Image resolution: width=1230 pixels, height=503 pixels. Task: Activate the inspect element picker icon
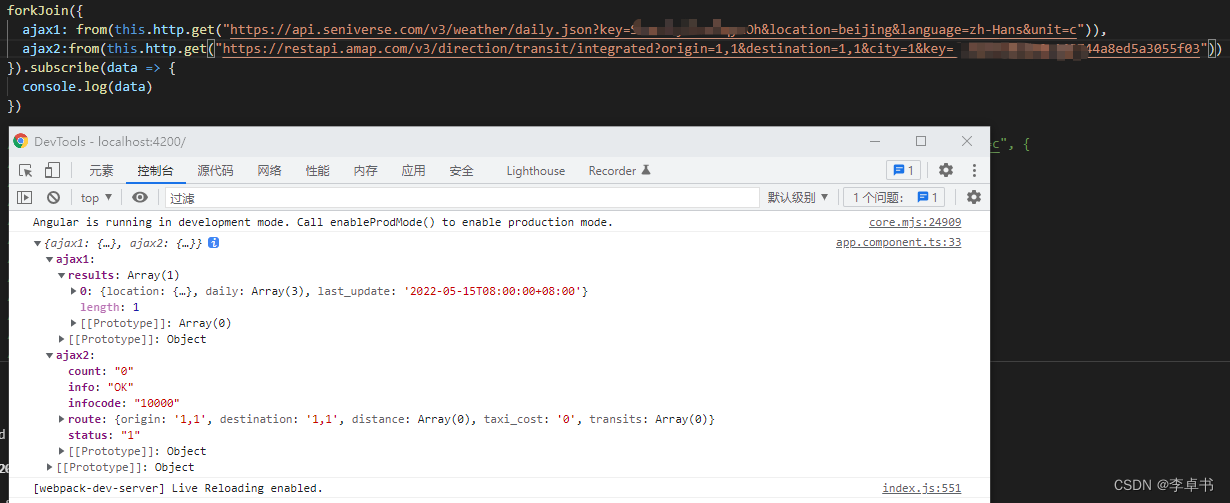pyautogui.click(x=26, y=171)
